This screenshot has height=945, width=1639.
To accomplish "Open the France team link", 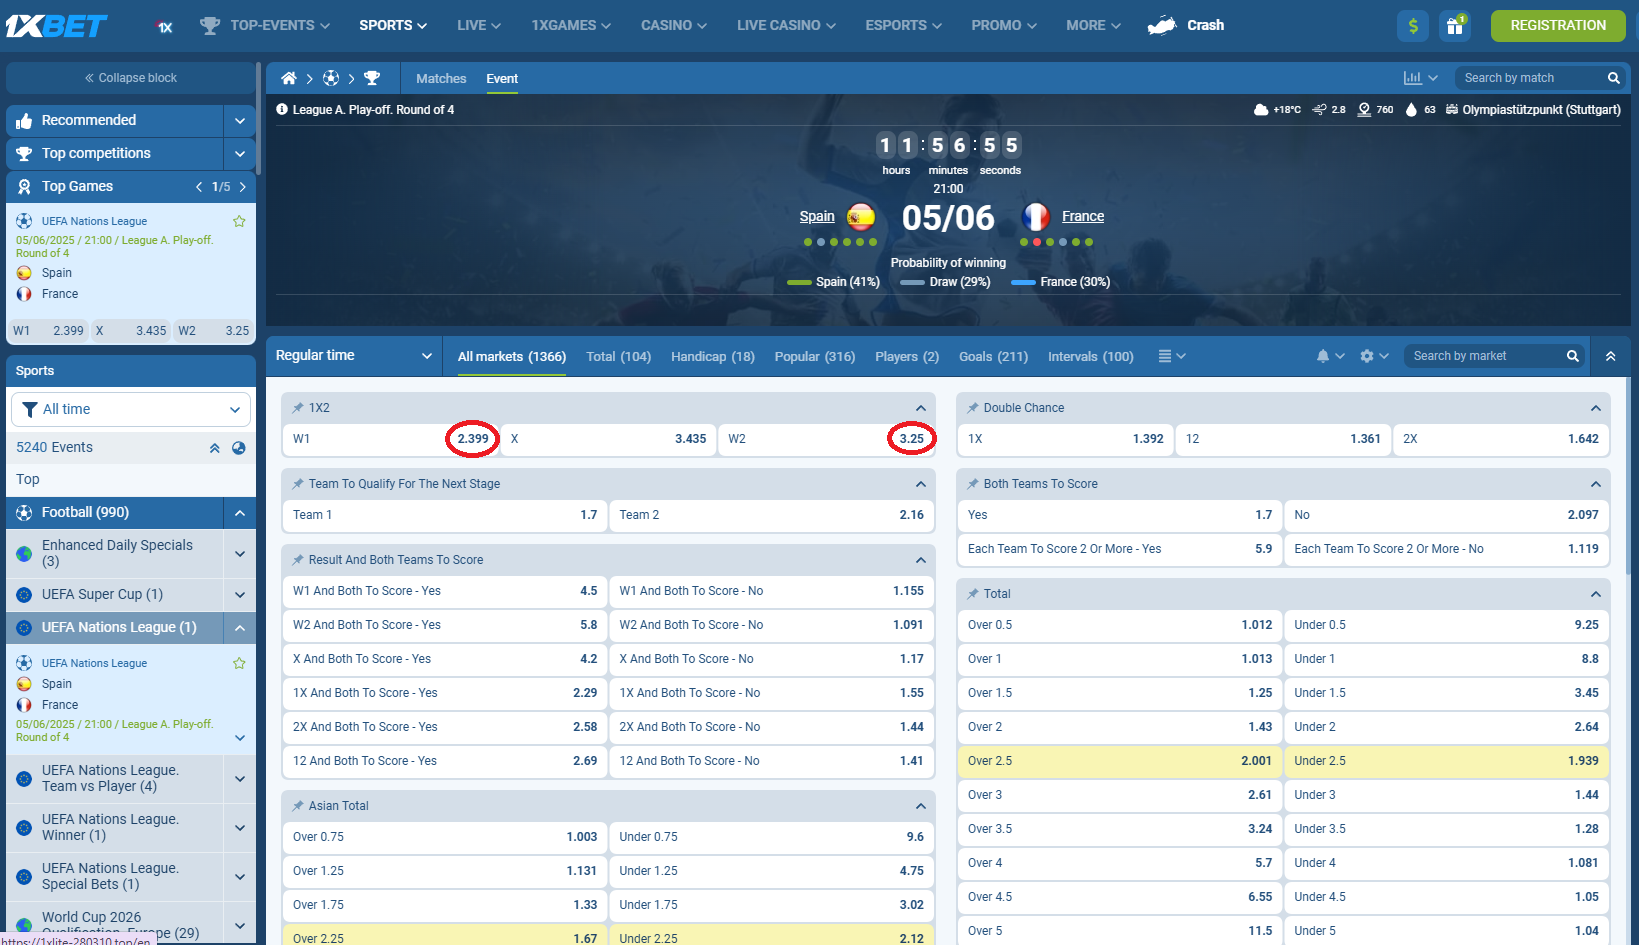I will (x=1083, y=216).
